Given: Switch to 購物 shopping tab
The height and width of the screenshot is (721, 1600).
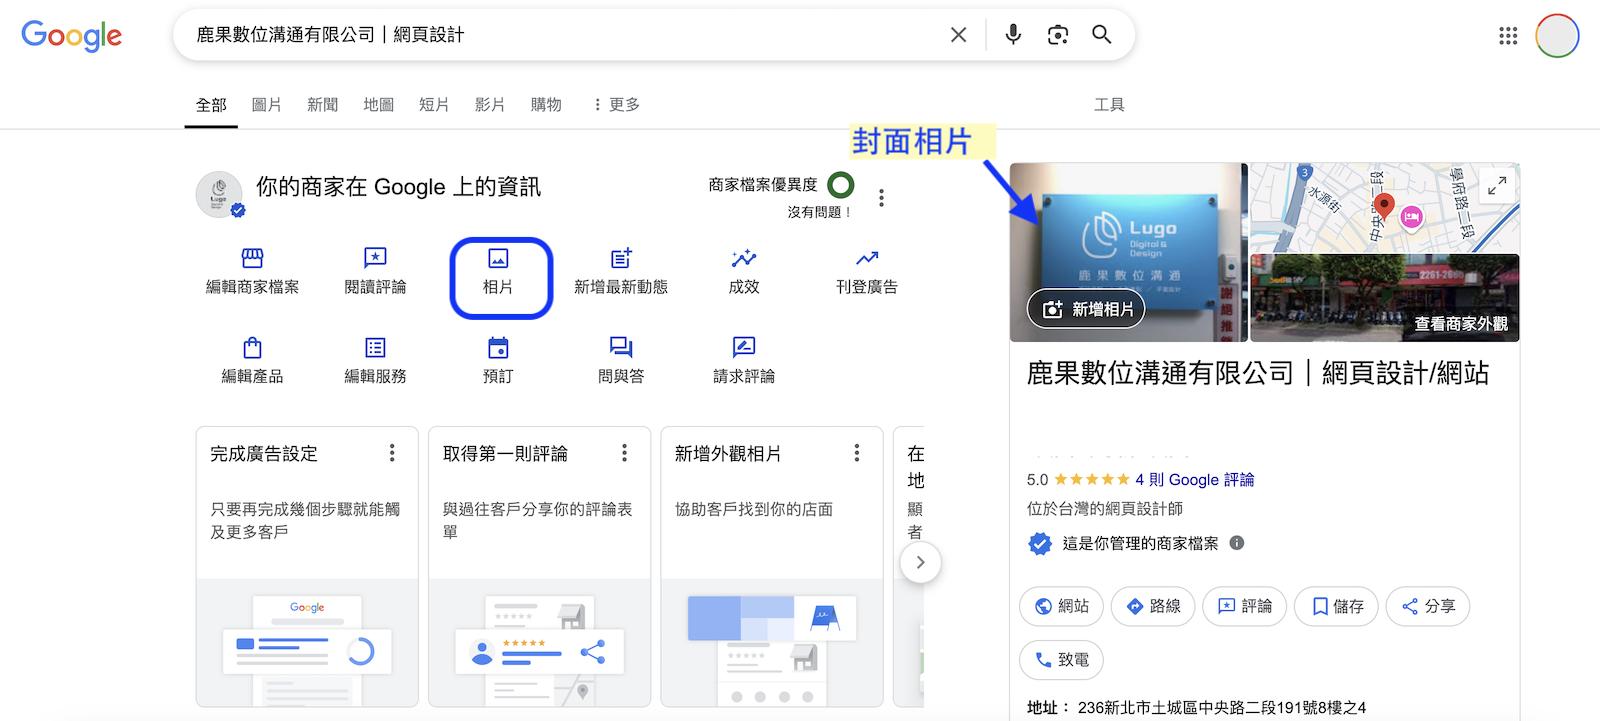Looking at the screenshot, I should (x=546, y=105).
